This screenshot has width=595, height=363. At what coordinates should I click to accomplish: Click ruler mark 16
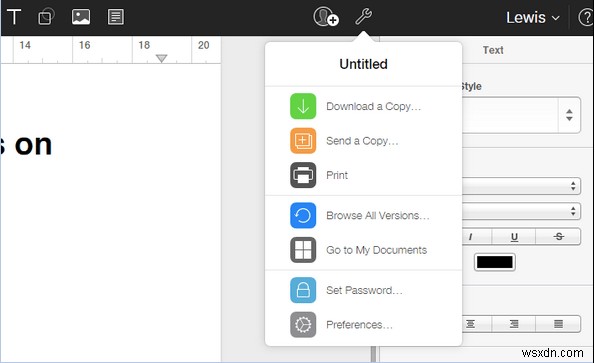(x=84, y=45)
